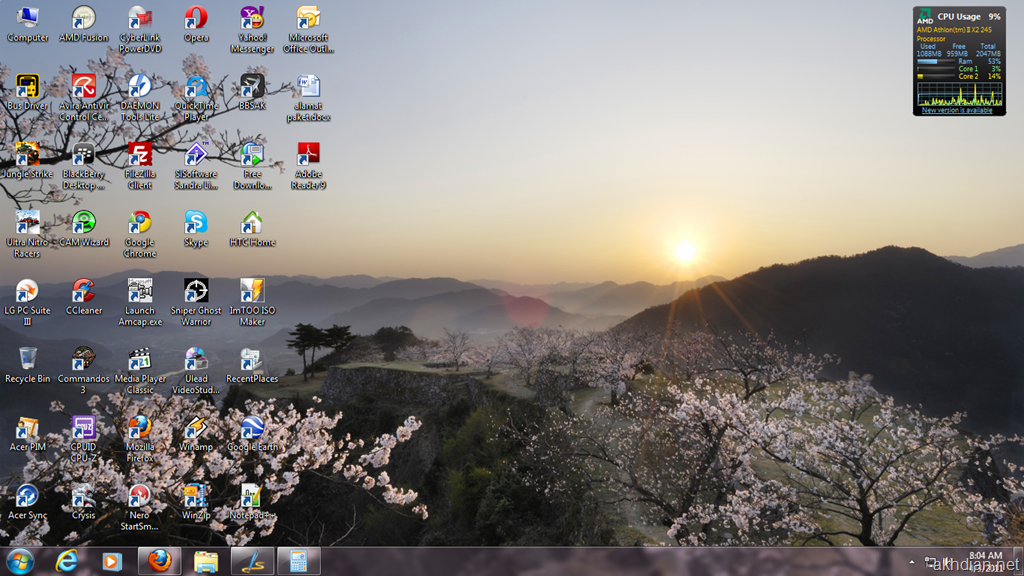Open Windows Explorer folder on the taskbar
This screenshot has width=1024, height=576.
(x=206, y=561)
